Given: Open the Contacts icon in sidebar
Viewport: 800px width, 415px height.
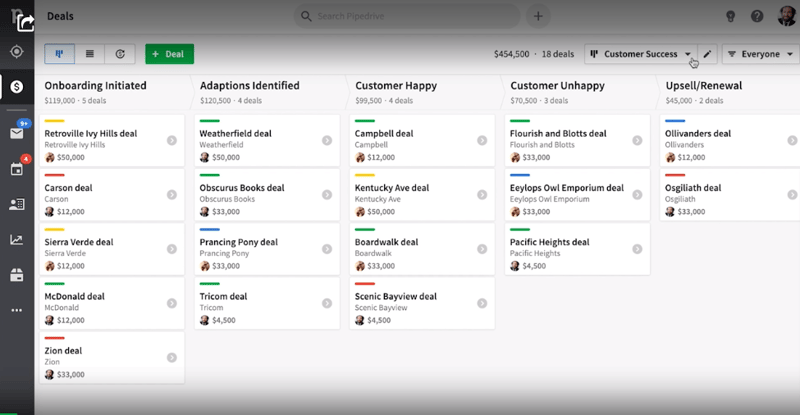Looking at the screenshot, I should [x=16, y=204].
